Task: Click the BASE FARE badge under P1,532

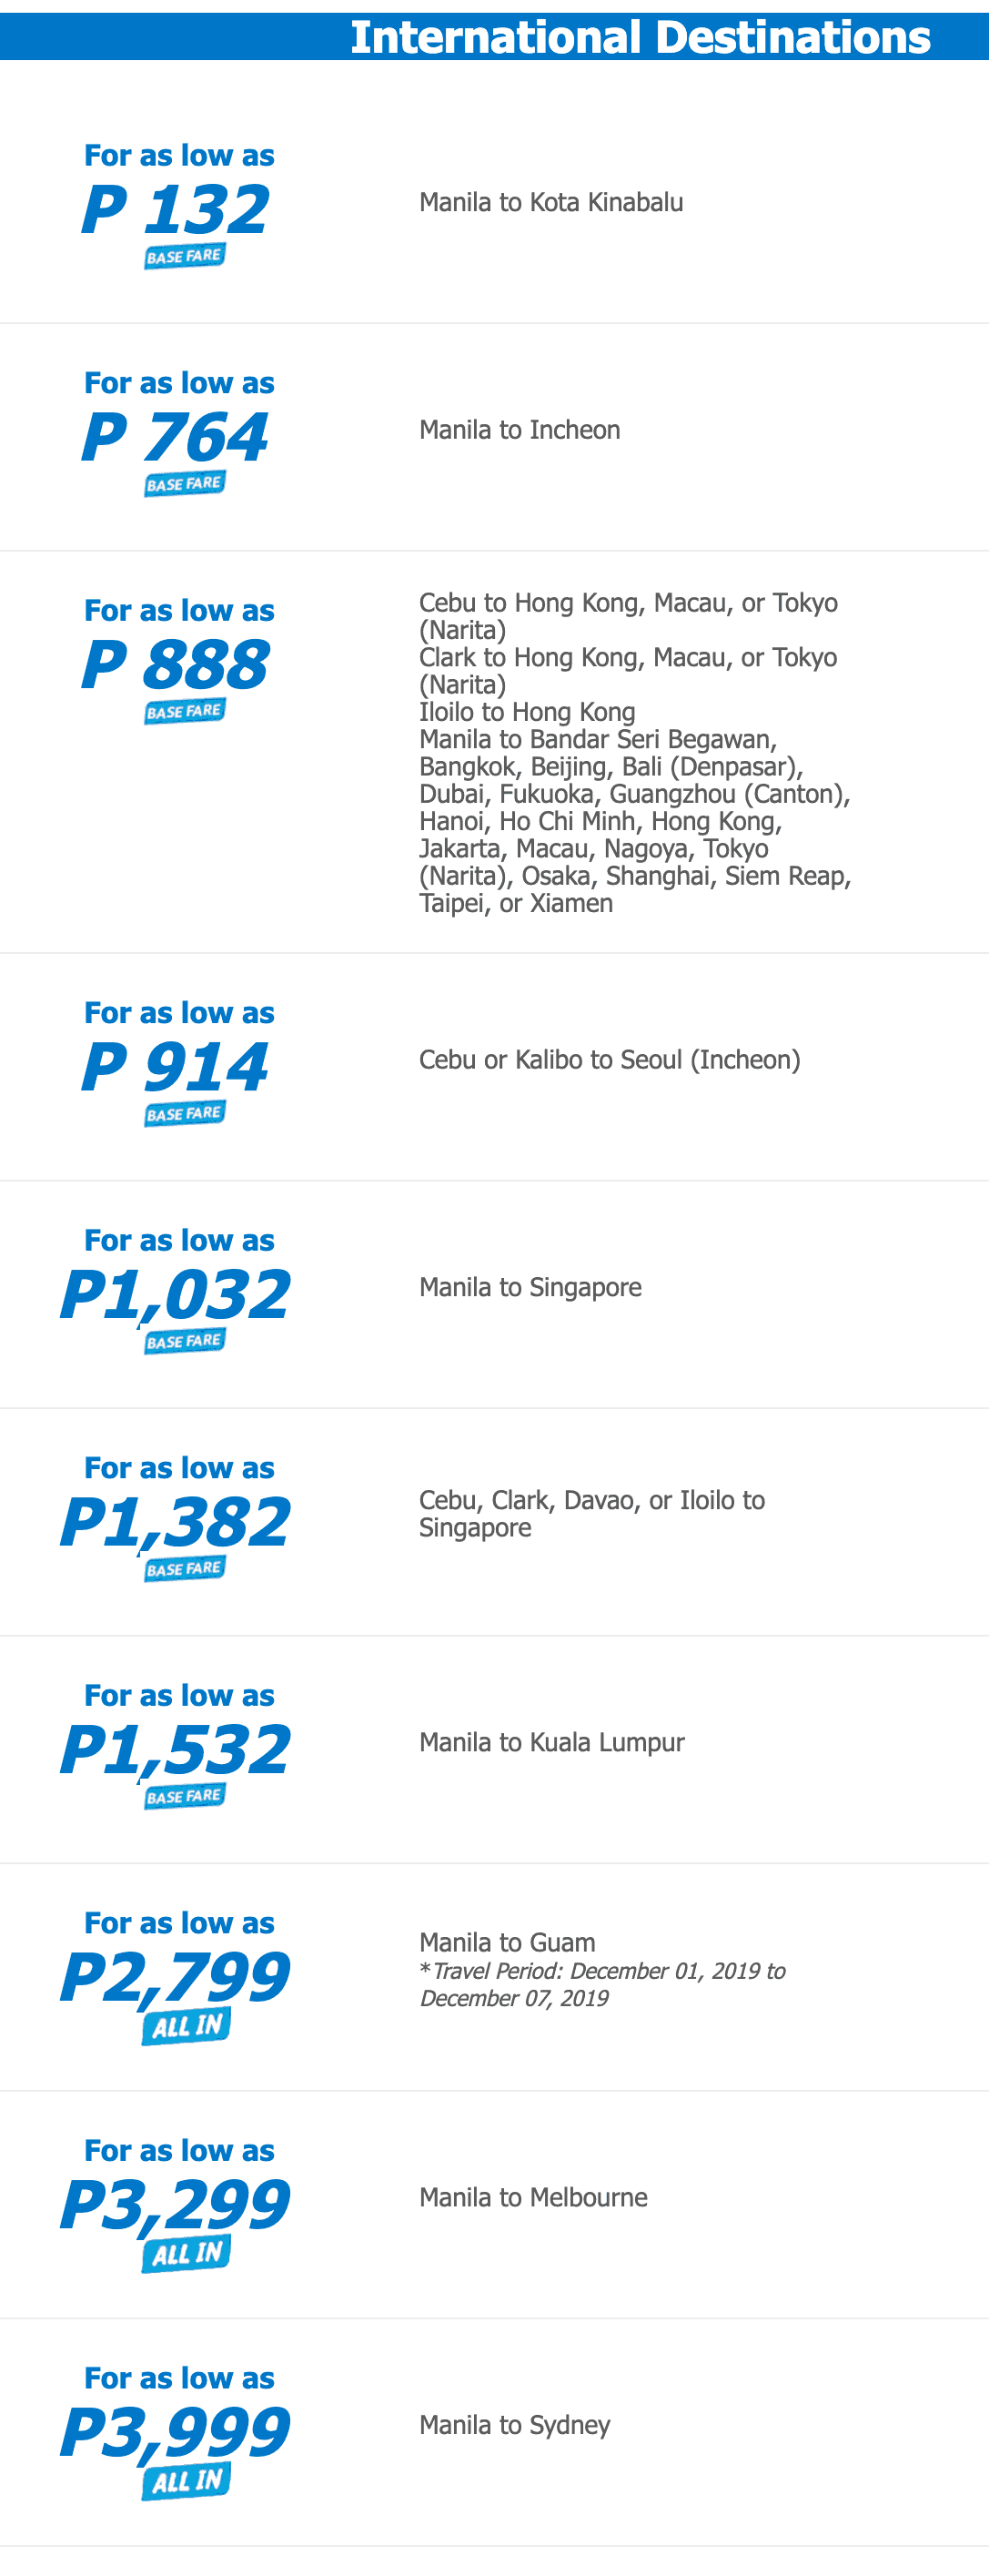Action: pyautogui.click(x=185, y=1797)
